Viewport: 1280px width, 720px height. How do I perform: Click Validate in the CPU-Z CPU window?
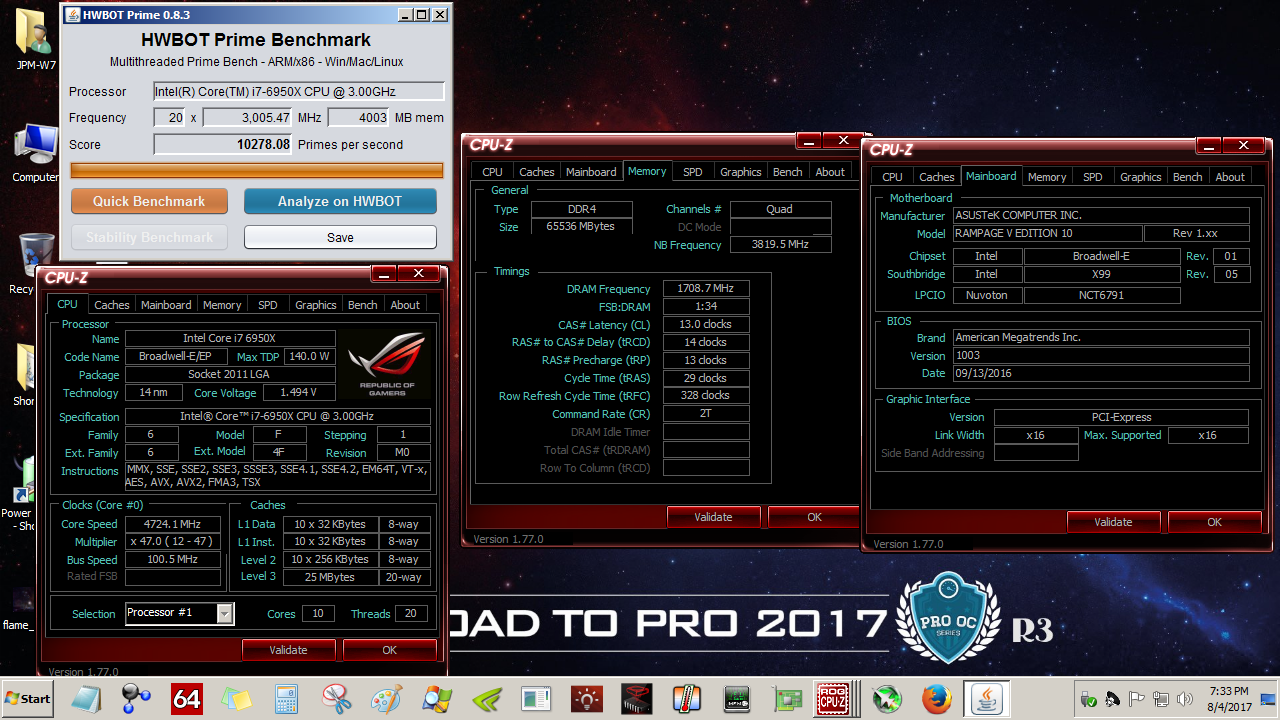tap(288, 650)
